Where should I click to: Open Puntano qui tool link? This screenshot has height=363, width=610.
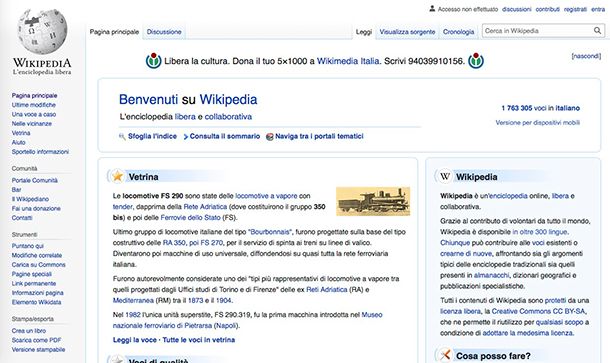point(28,246)
